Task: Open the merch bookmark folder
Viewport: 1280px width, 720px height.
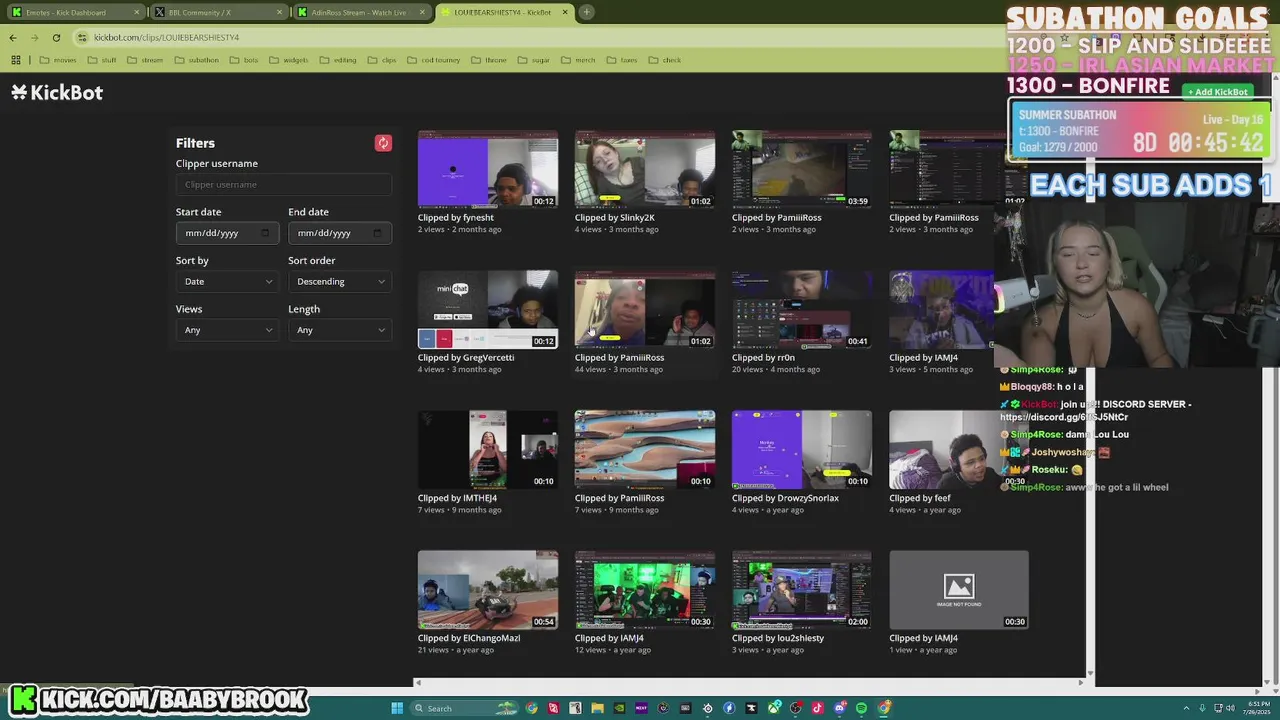Action: pyautogui.click(x=578, y=60)
